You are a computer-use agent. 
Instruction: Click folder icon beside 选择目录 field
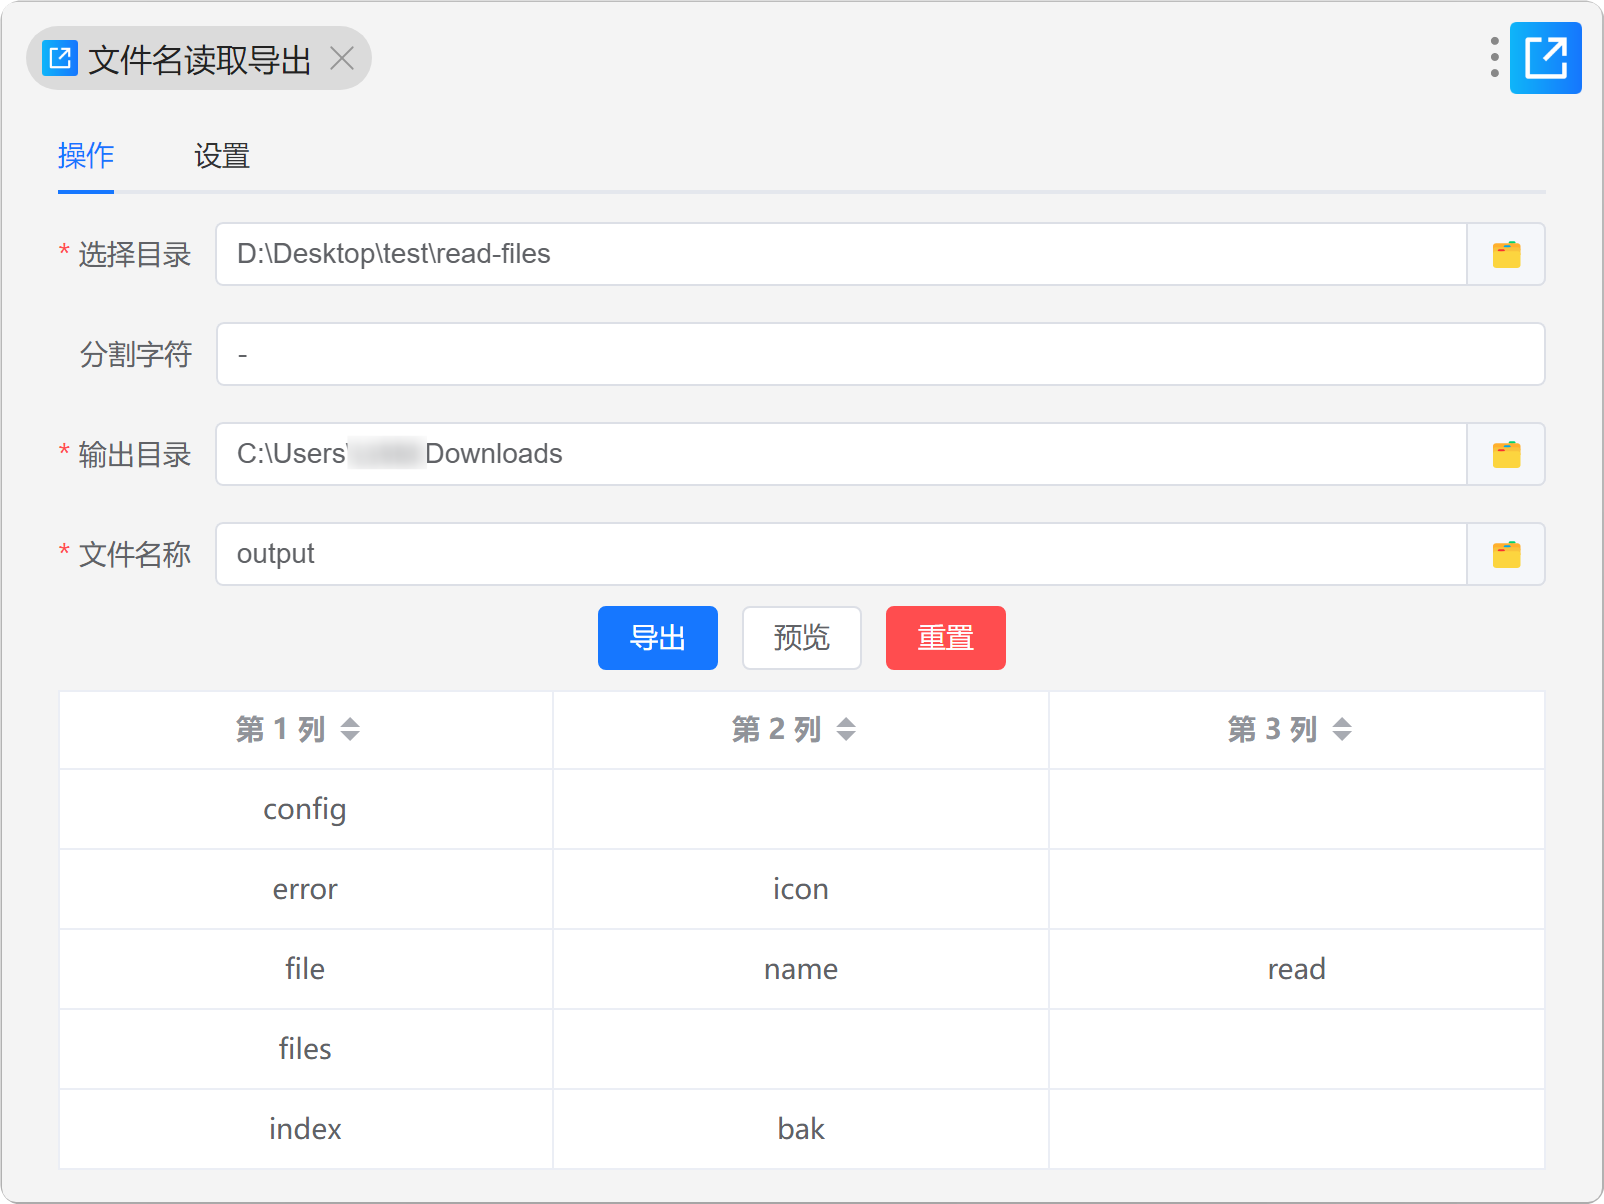coord(1506,255)
